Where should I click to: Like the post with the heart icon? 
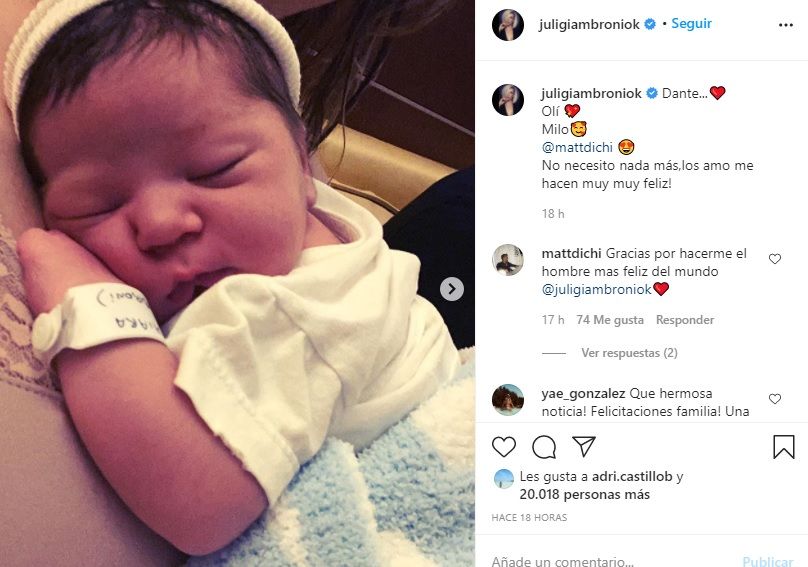pyautogui.click(x=503, y=446)
